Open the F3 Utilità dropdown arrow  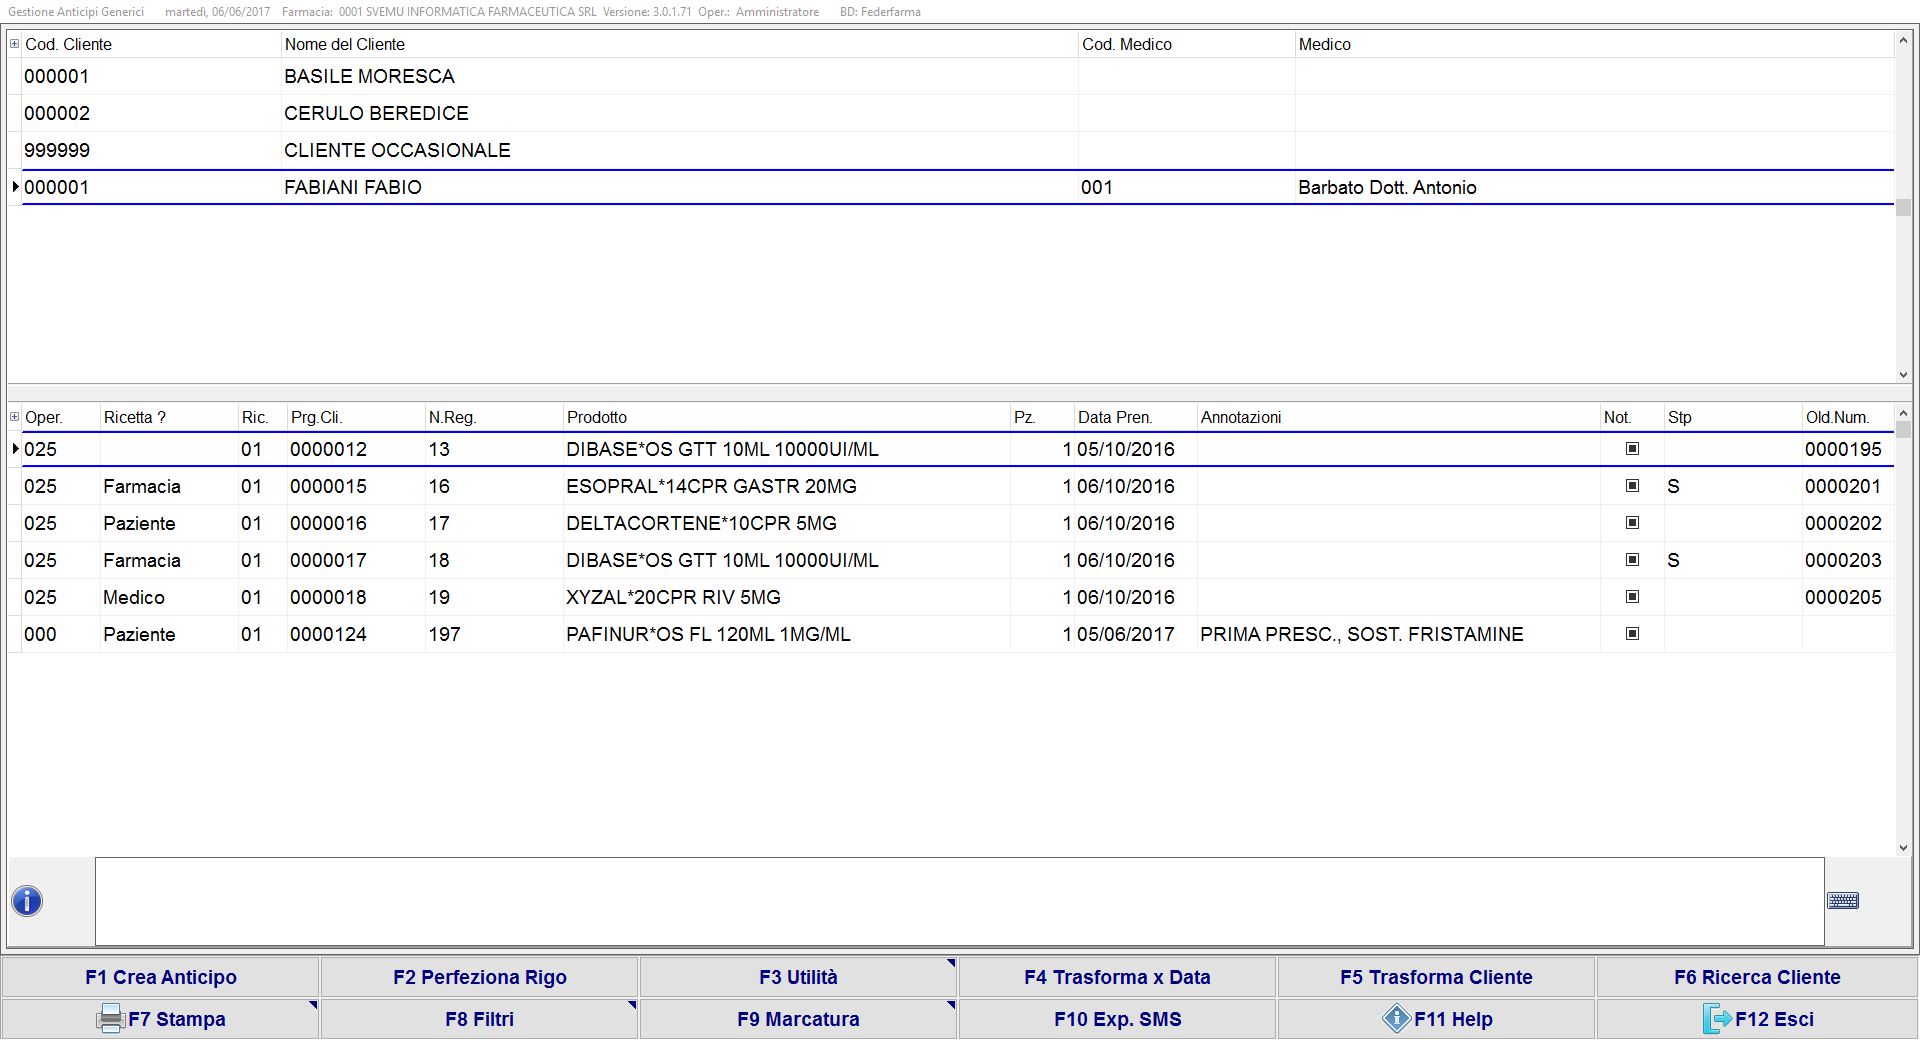tap(951, 963)
